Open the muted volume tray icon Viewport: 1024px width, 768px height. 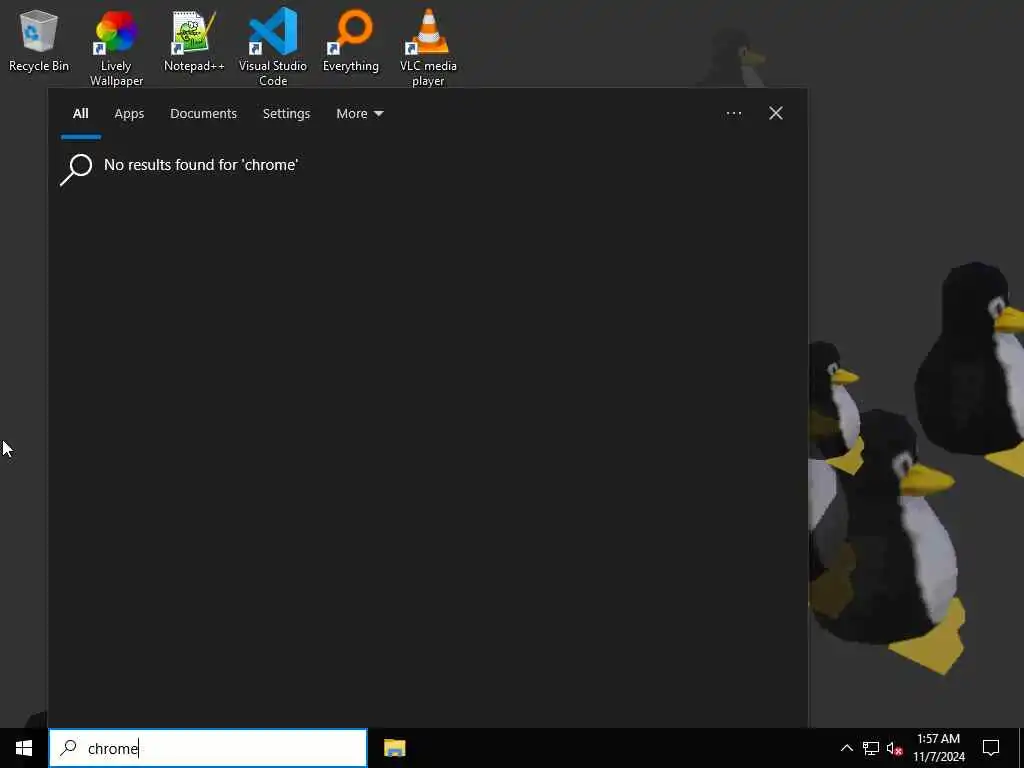pos(894,748)
